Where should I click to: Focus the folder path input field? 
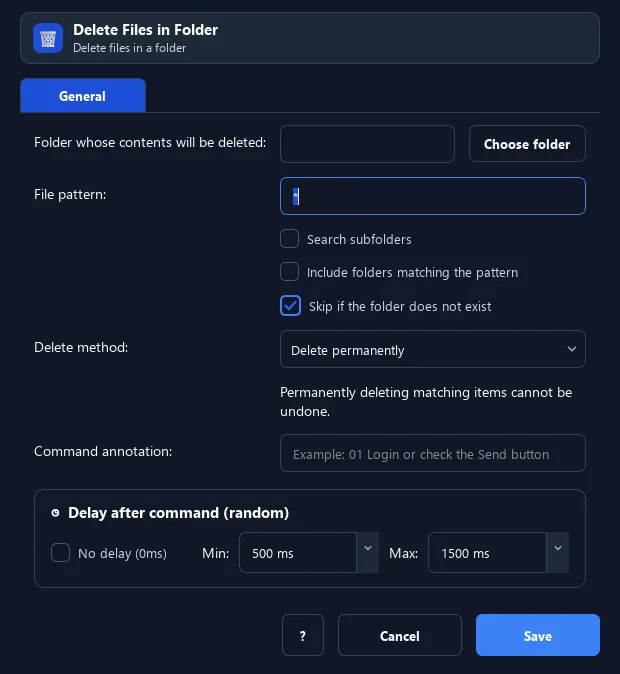tap(367, 144)
